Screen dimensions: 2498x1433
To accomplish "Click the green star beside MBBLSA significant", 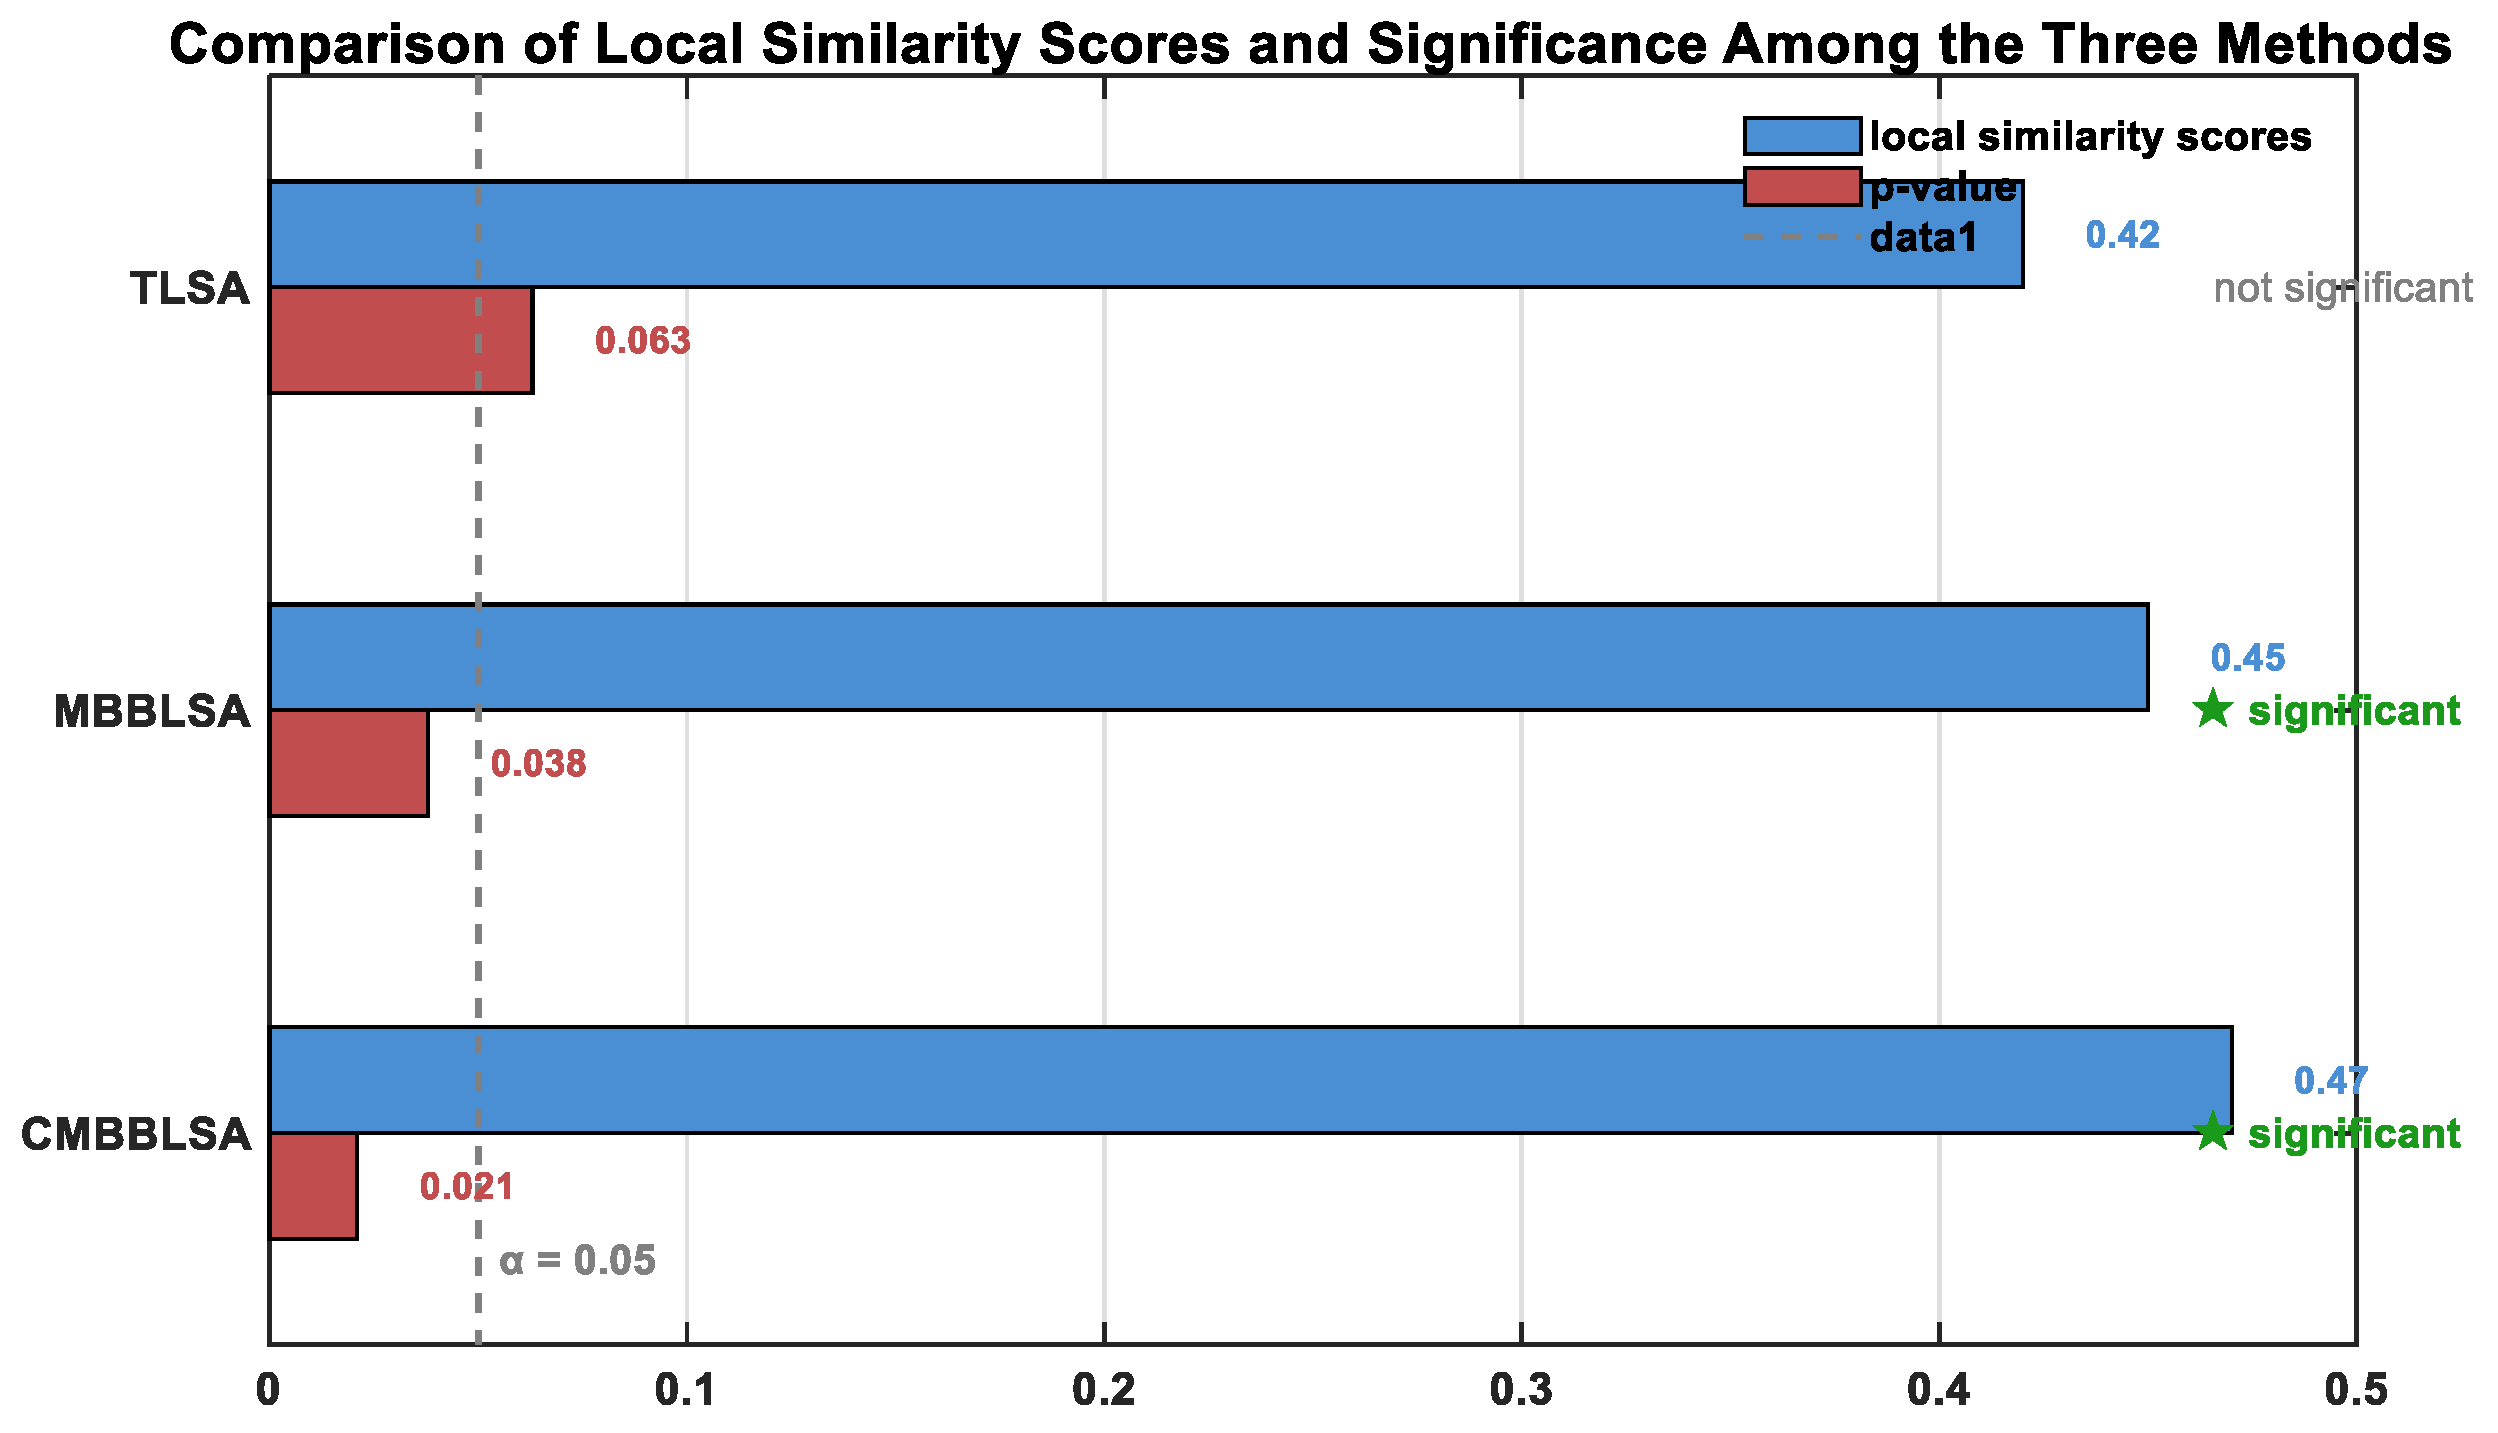I will (2213, 710).
